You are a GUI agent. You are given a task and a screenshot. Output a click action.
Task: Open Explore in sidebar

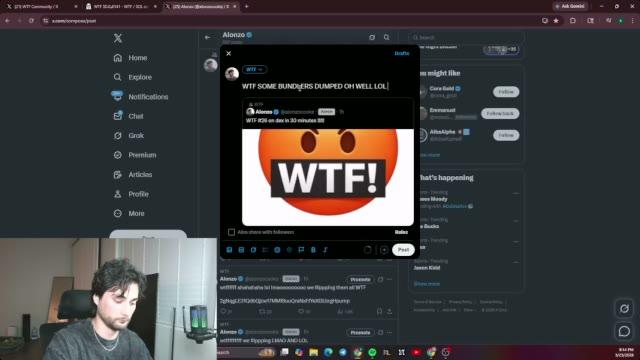(133, 77)
